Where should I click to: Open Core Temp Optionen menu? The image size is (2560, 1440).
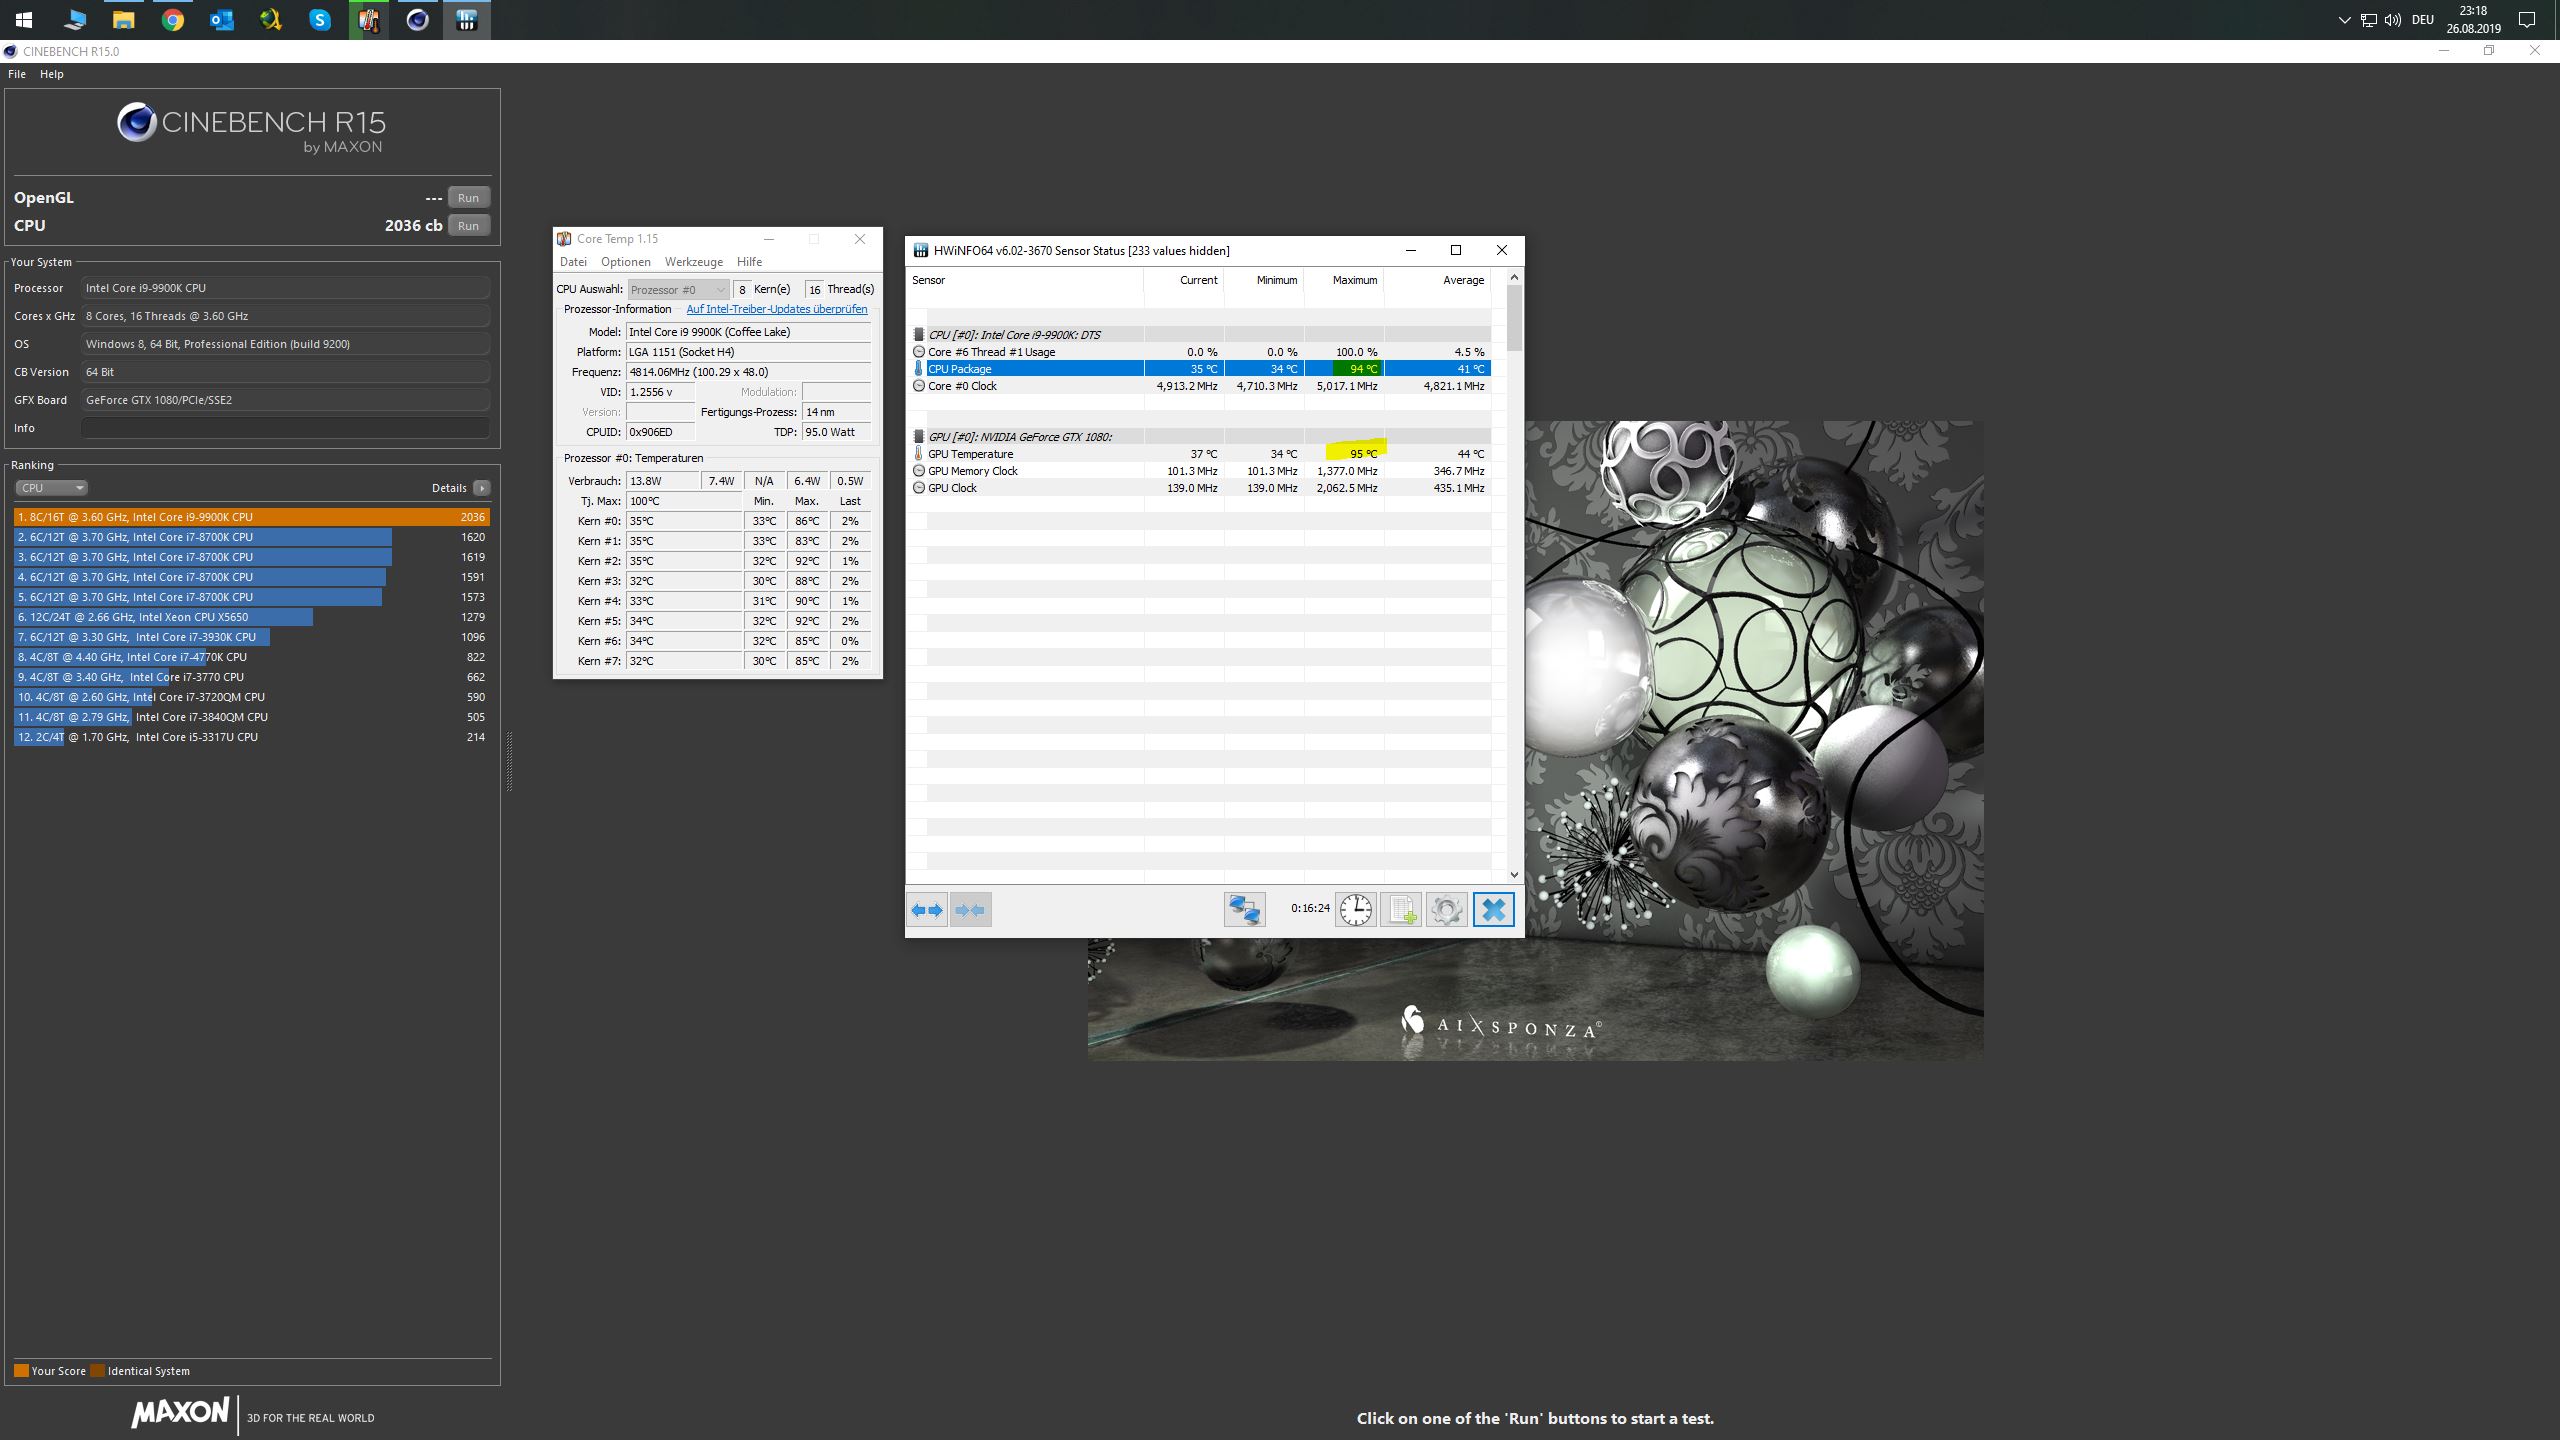(625, 262)
